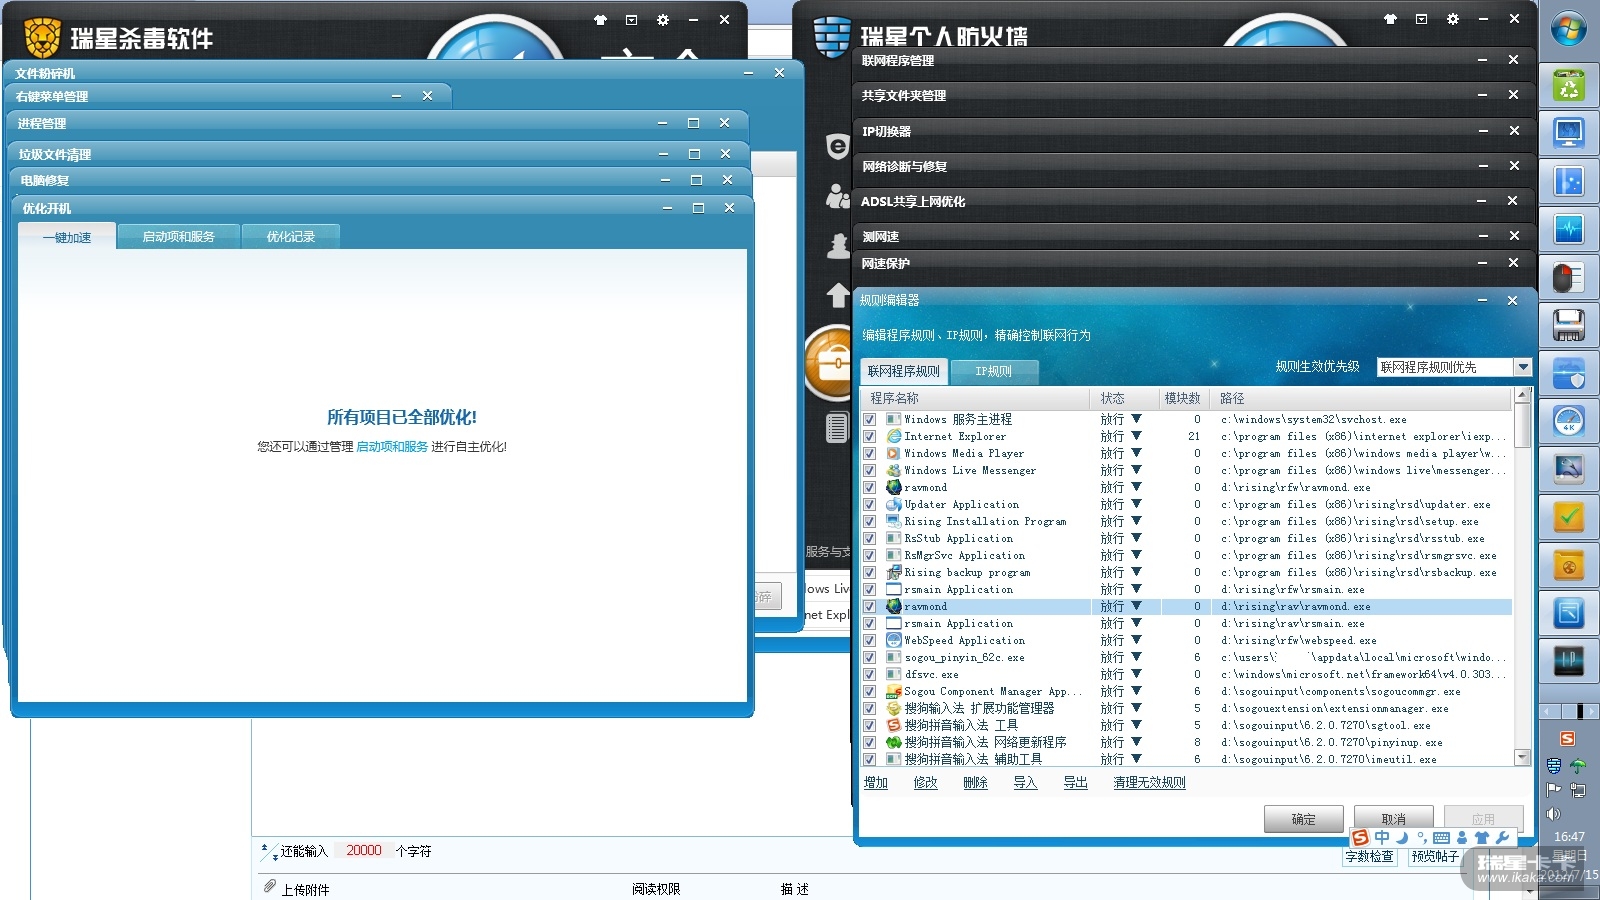Open status dropdown for Windows Live Messenger
This screenshot has height=900, width=1600.
[1136, 471]
